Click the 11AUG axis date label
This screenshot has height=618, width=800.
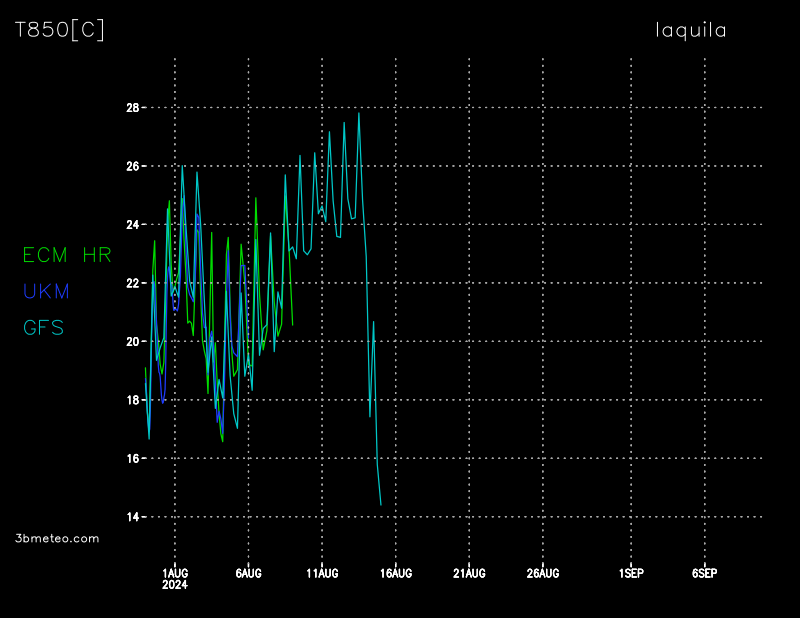(322, 573)
